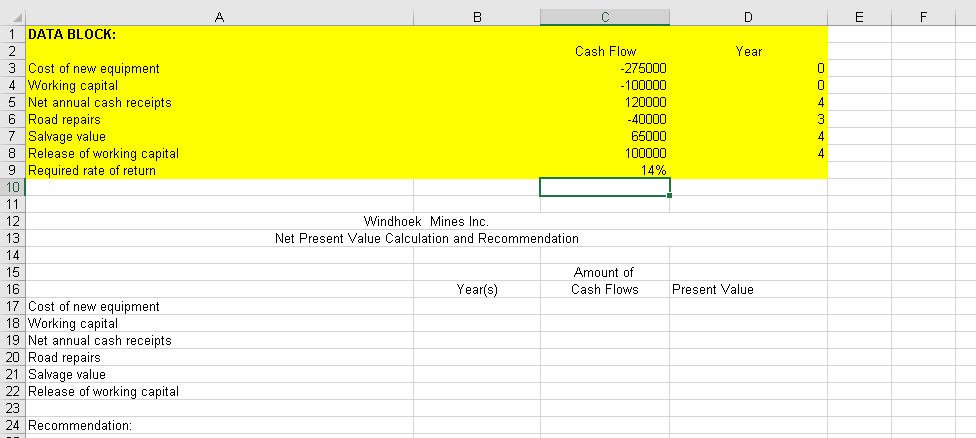Image resolution: width=976 pixels, height=438 pixels.
Task: Click the 'Cash Flows' heading in row 16
Action: pos(605,289)
